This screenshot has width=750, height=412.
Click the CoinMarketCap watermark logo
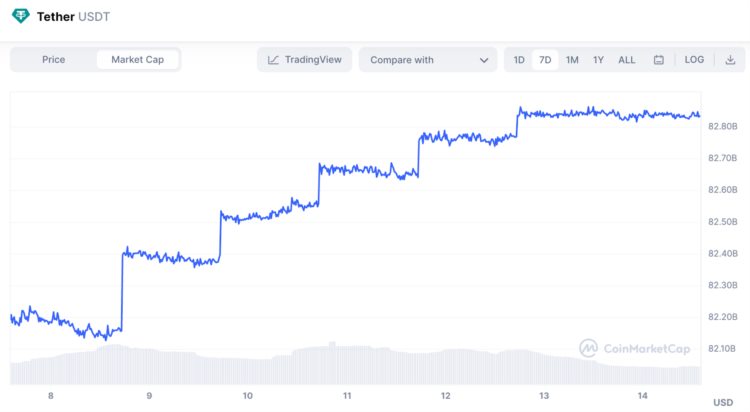pos(589,348)
